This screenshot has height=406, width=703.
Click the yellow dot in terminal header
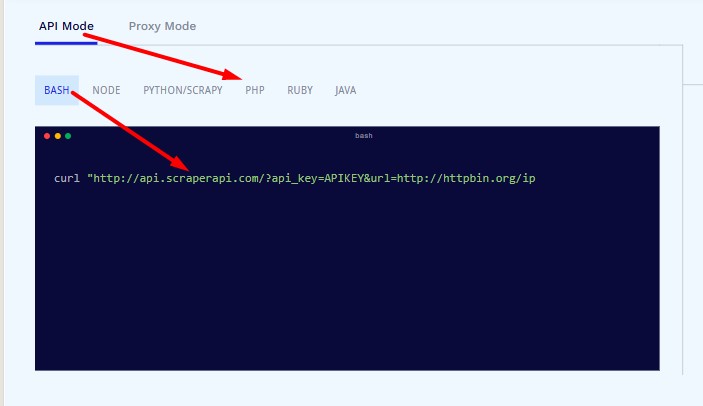[x=57, y=136]
